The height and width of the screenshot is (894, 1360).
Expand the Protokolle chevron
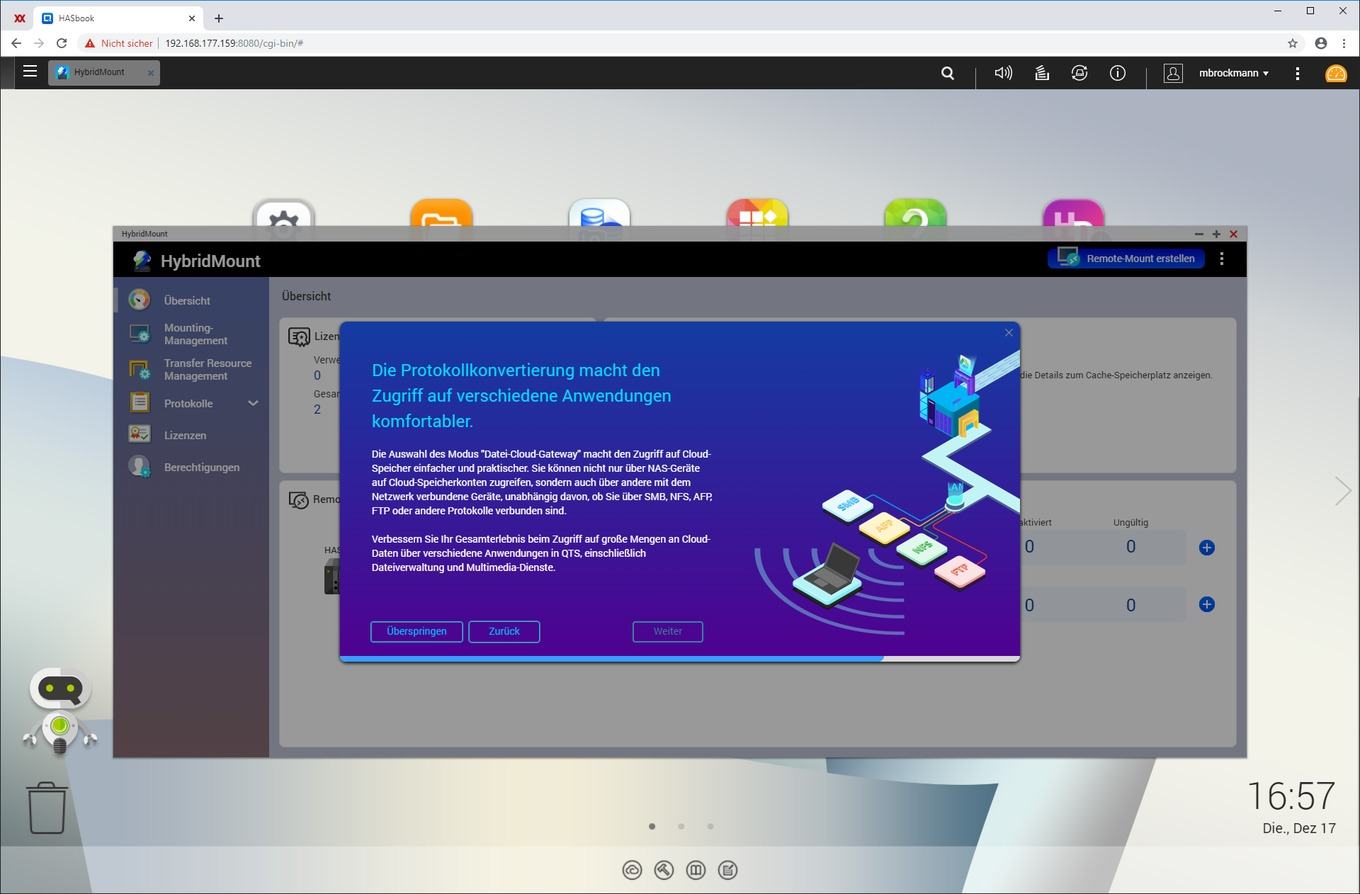(x=253, y=403)
